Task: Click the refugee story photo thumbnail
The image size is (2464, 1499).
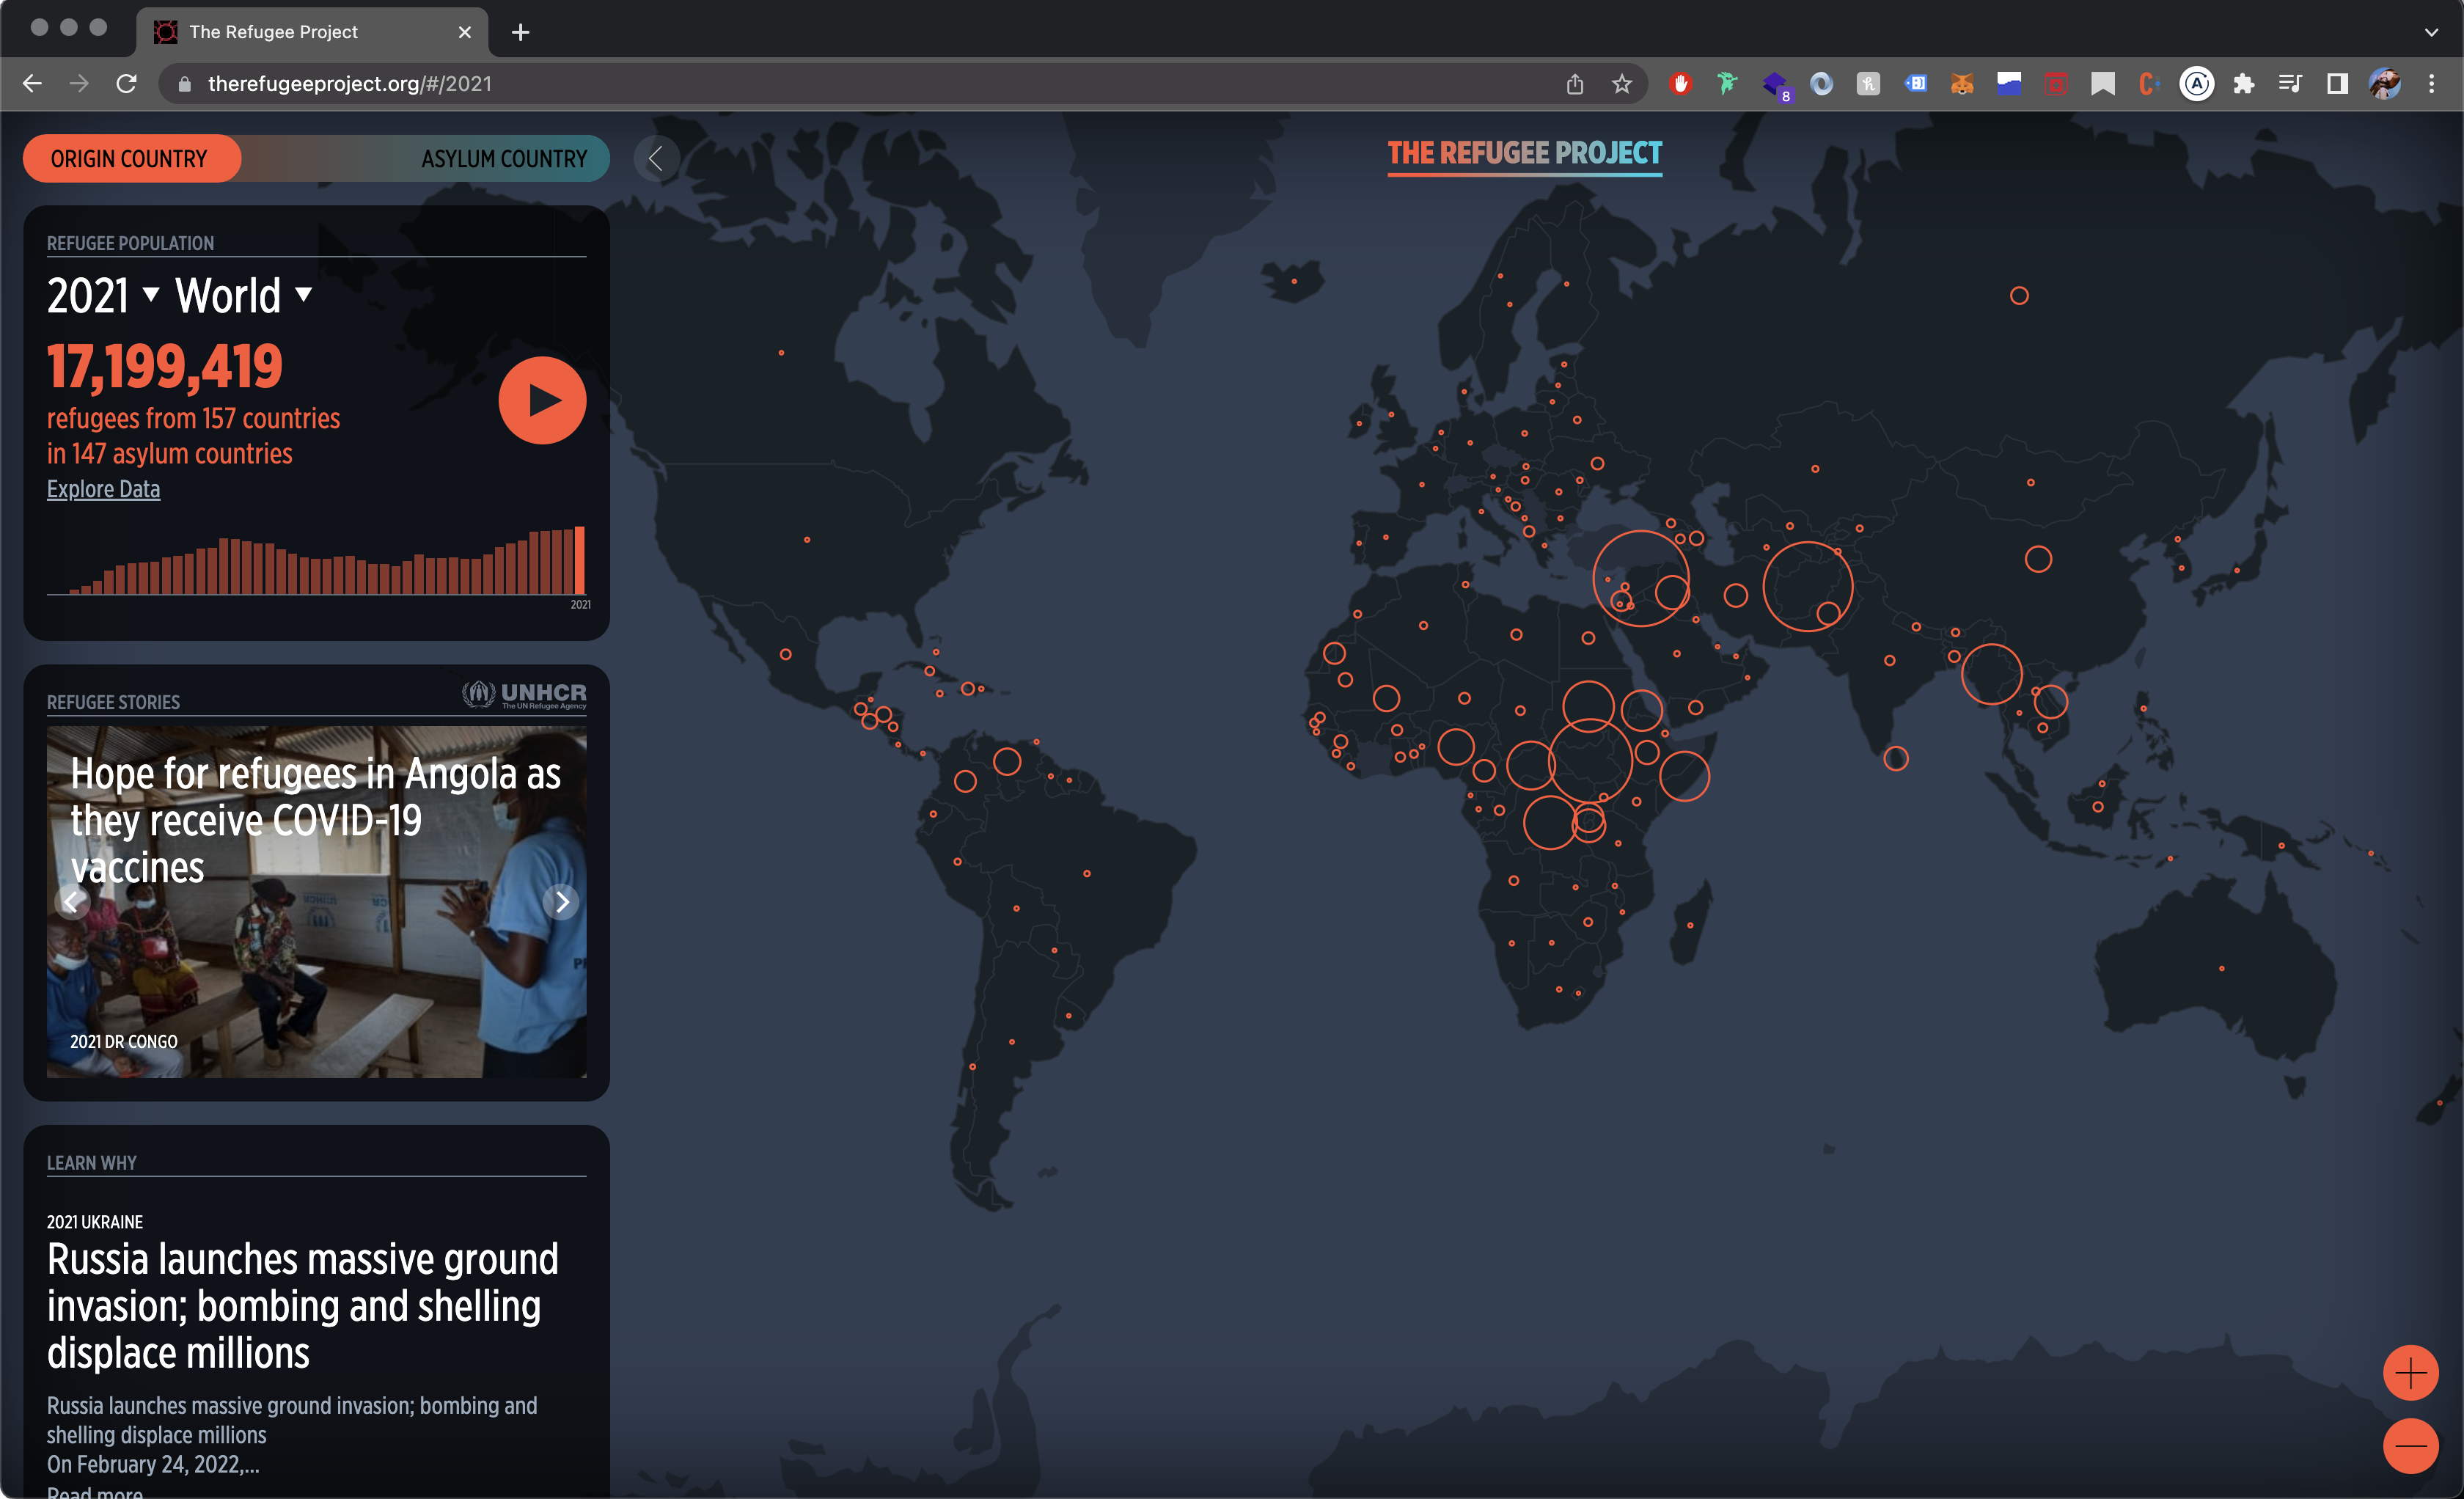Action: (x=316, y=902)
